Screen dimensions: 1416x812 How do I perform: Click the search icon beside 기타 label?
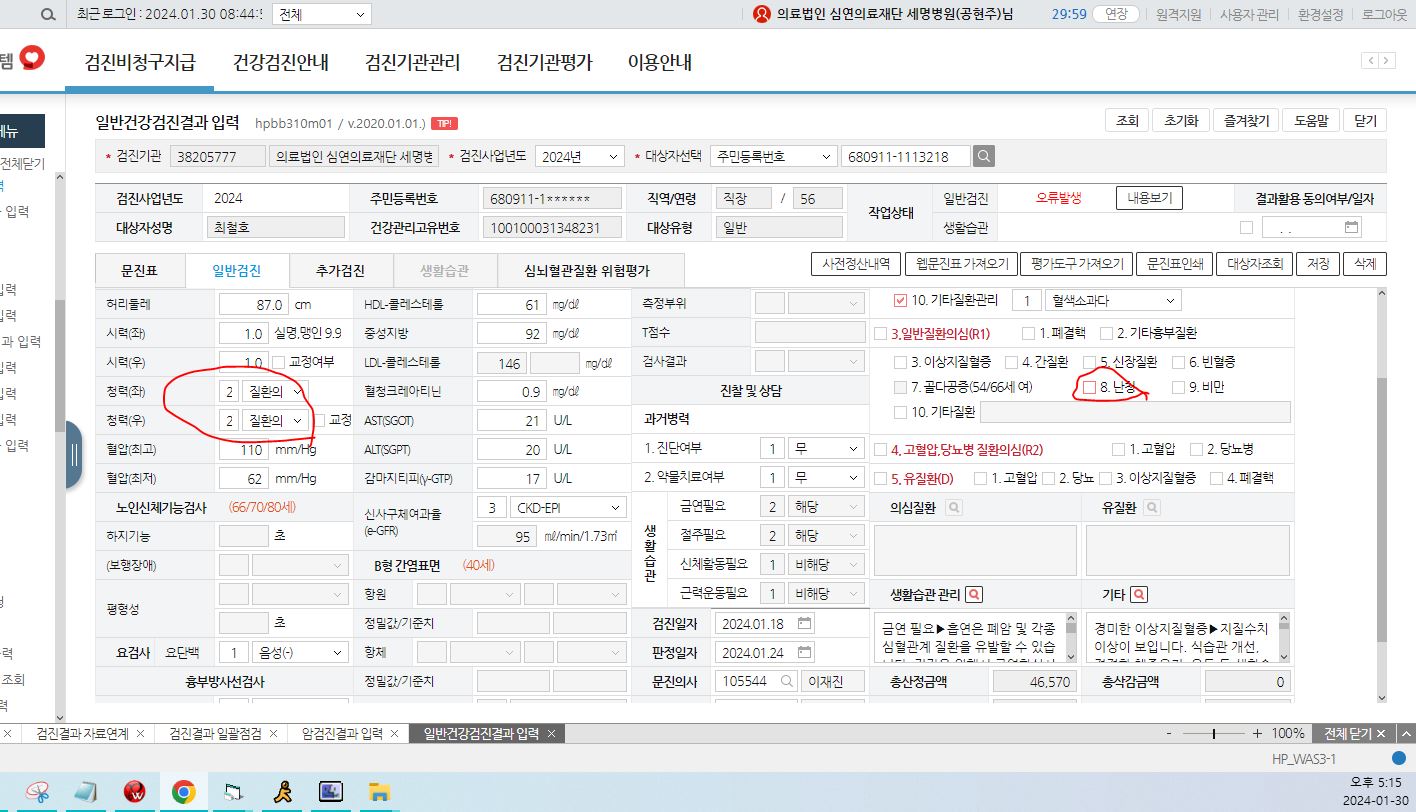(x=1139, y=594)
